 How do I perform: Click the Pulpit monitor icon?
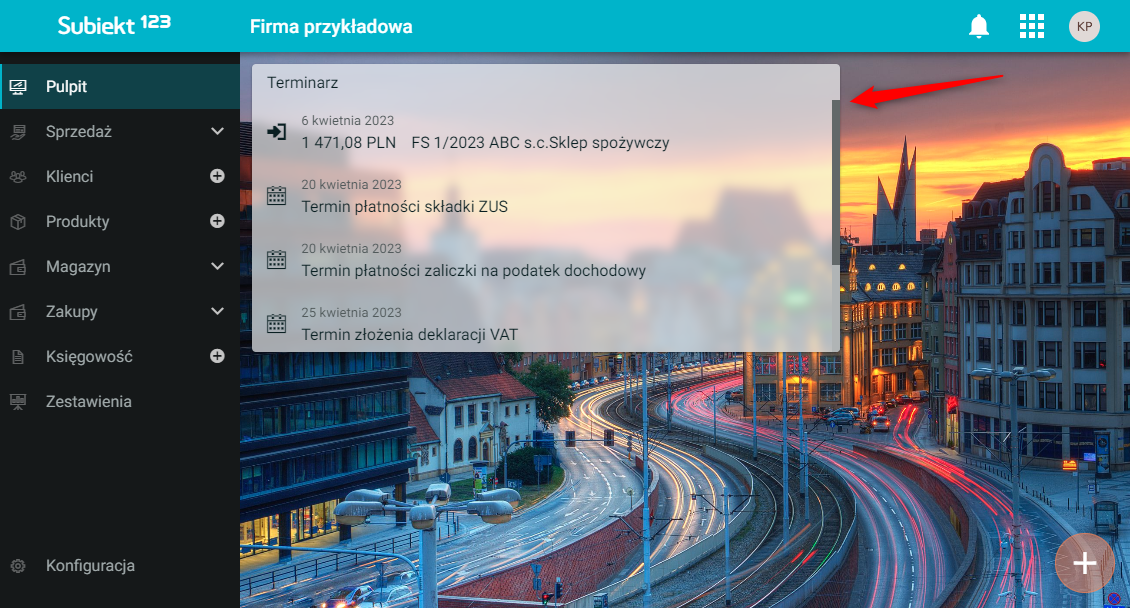click(18, 86)
